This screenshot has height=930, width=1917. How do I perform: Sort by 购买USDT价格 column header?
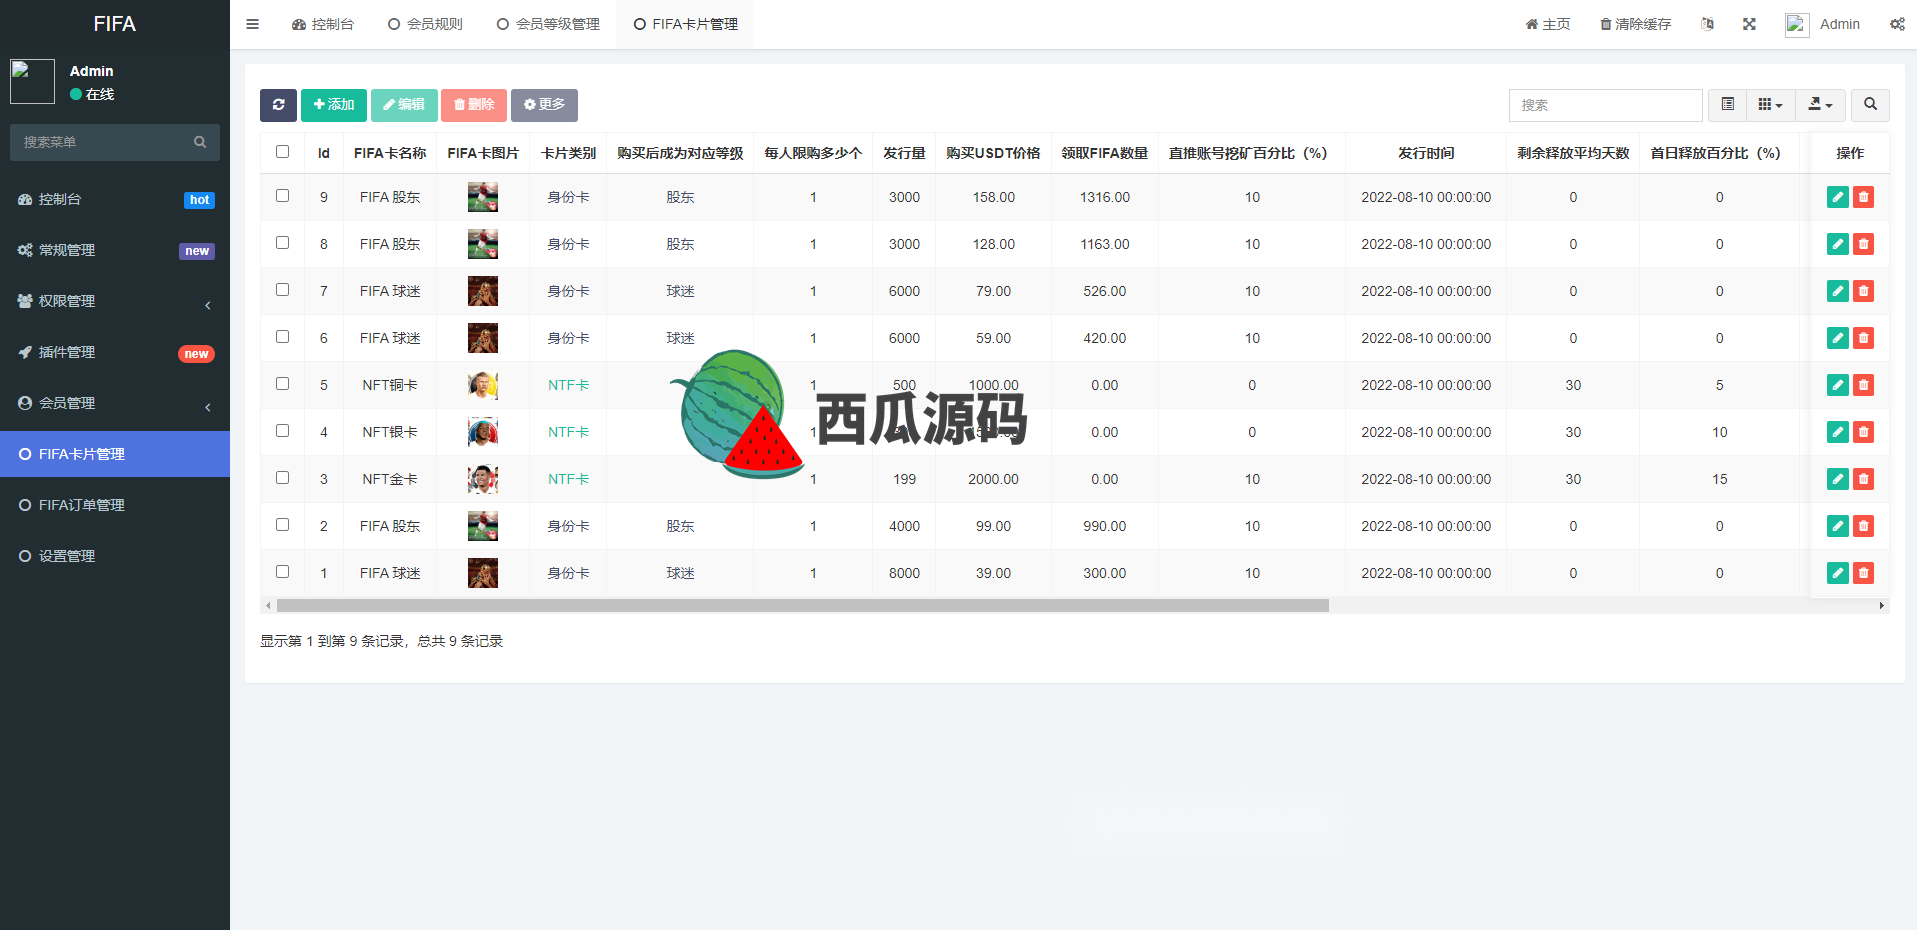993,153
